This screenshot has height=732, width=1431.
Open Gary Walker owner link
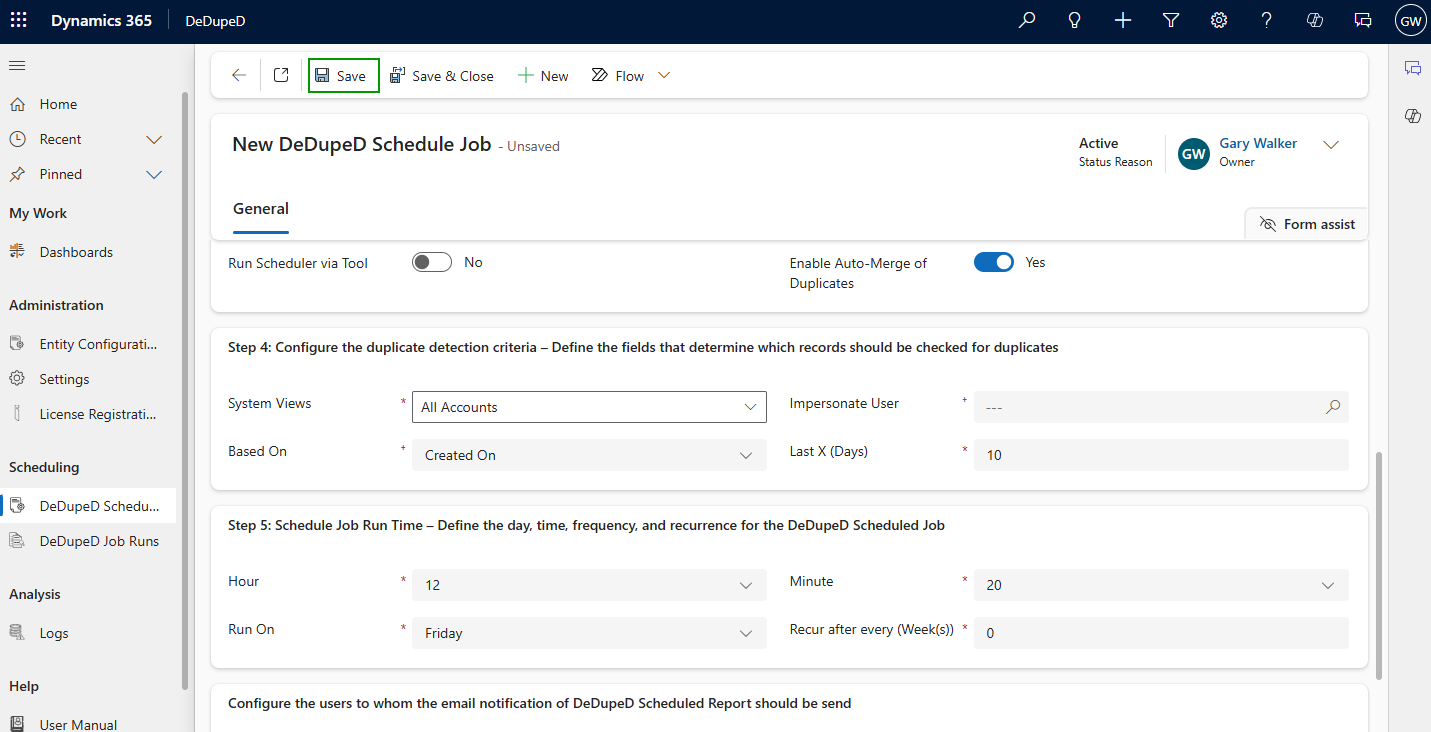pyautogui.click(x=1258, y=144)
